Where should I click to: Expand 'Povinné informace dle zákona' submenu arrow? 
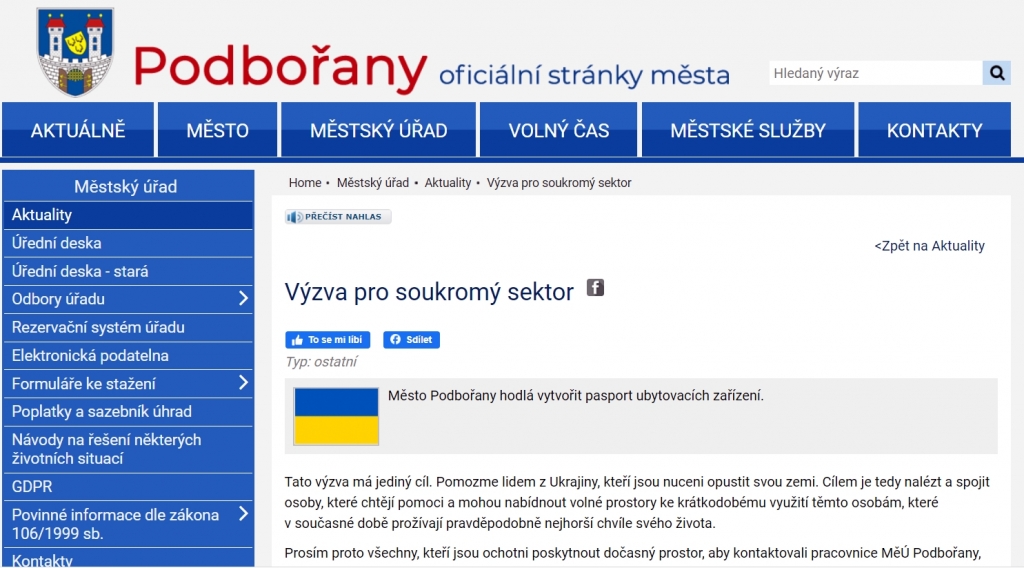243,515
